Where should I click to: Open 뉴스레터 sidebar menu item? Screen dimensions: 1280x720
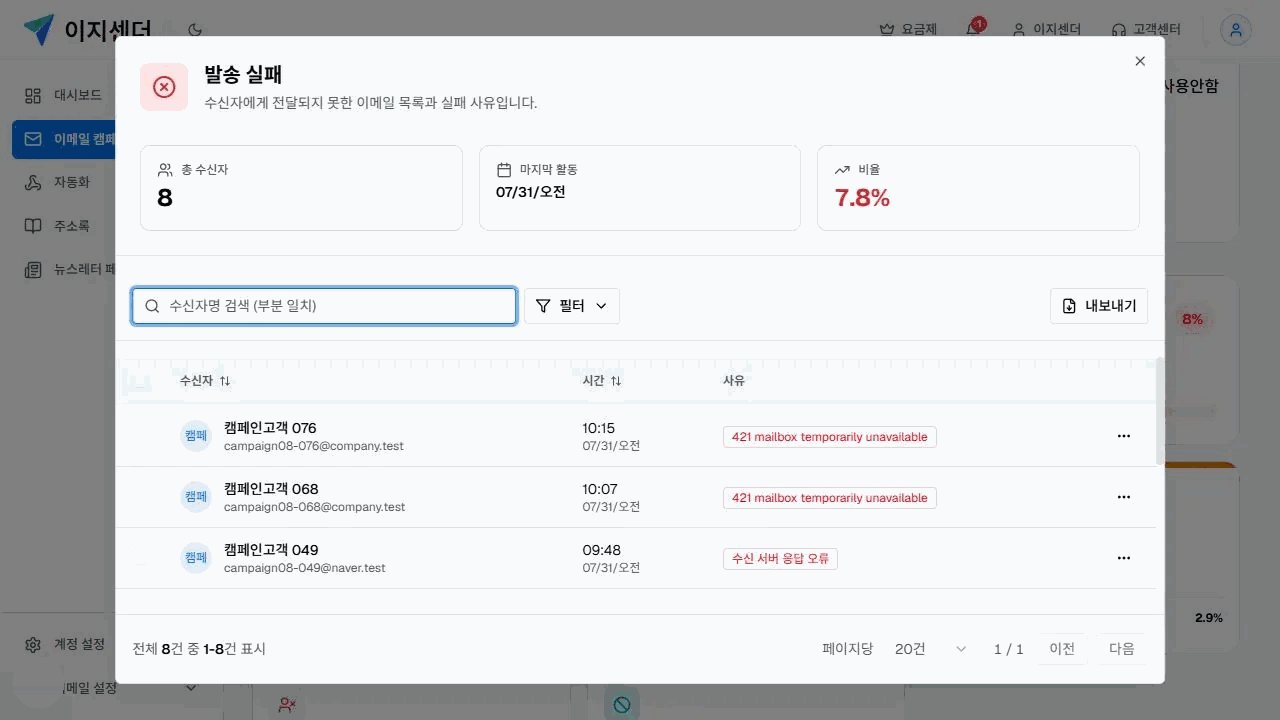point(64,270)
